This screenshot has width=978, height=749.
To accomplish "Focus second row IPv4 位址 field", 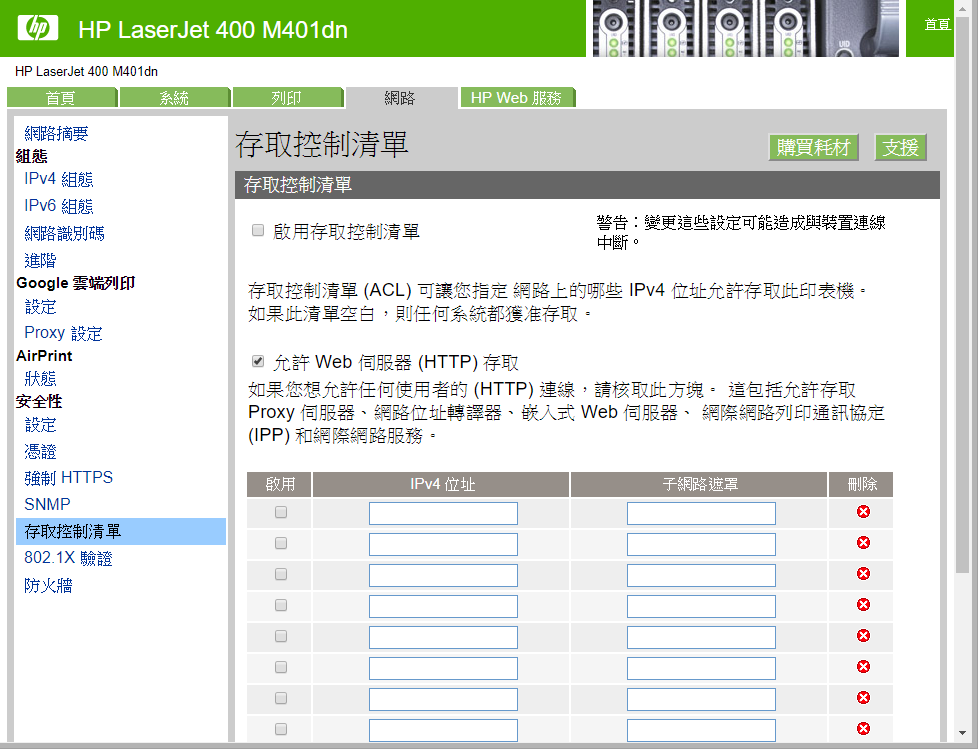I will click(443, 544).
